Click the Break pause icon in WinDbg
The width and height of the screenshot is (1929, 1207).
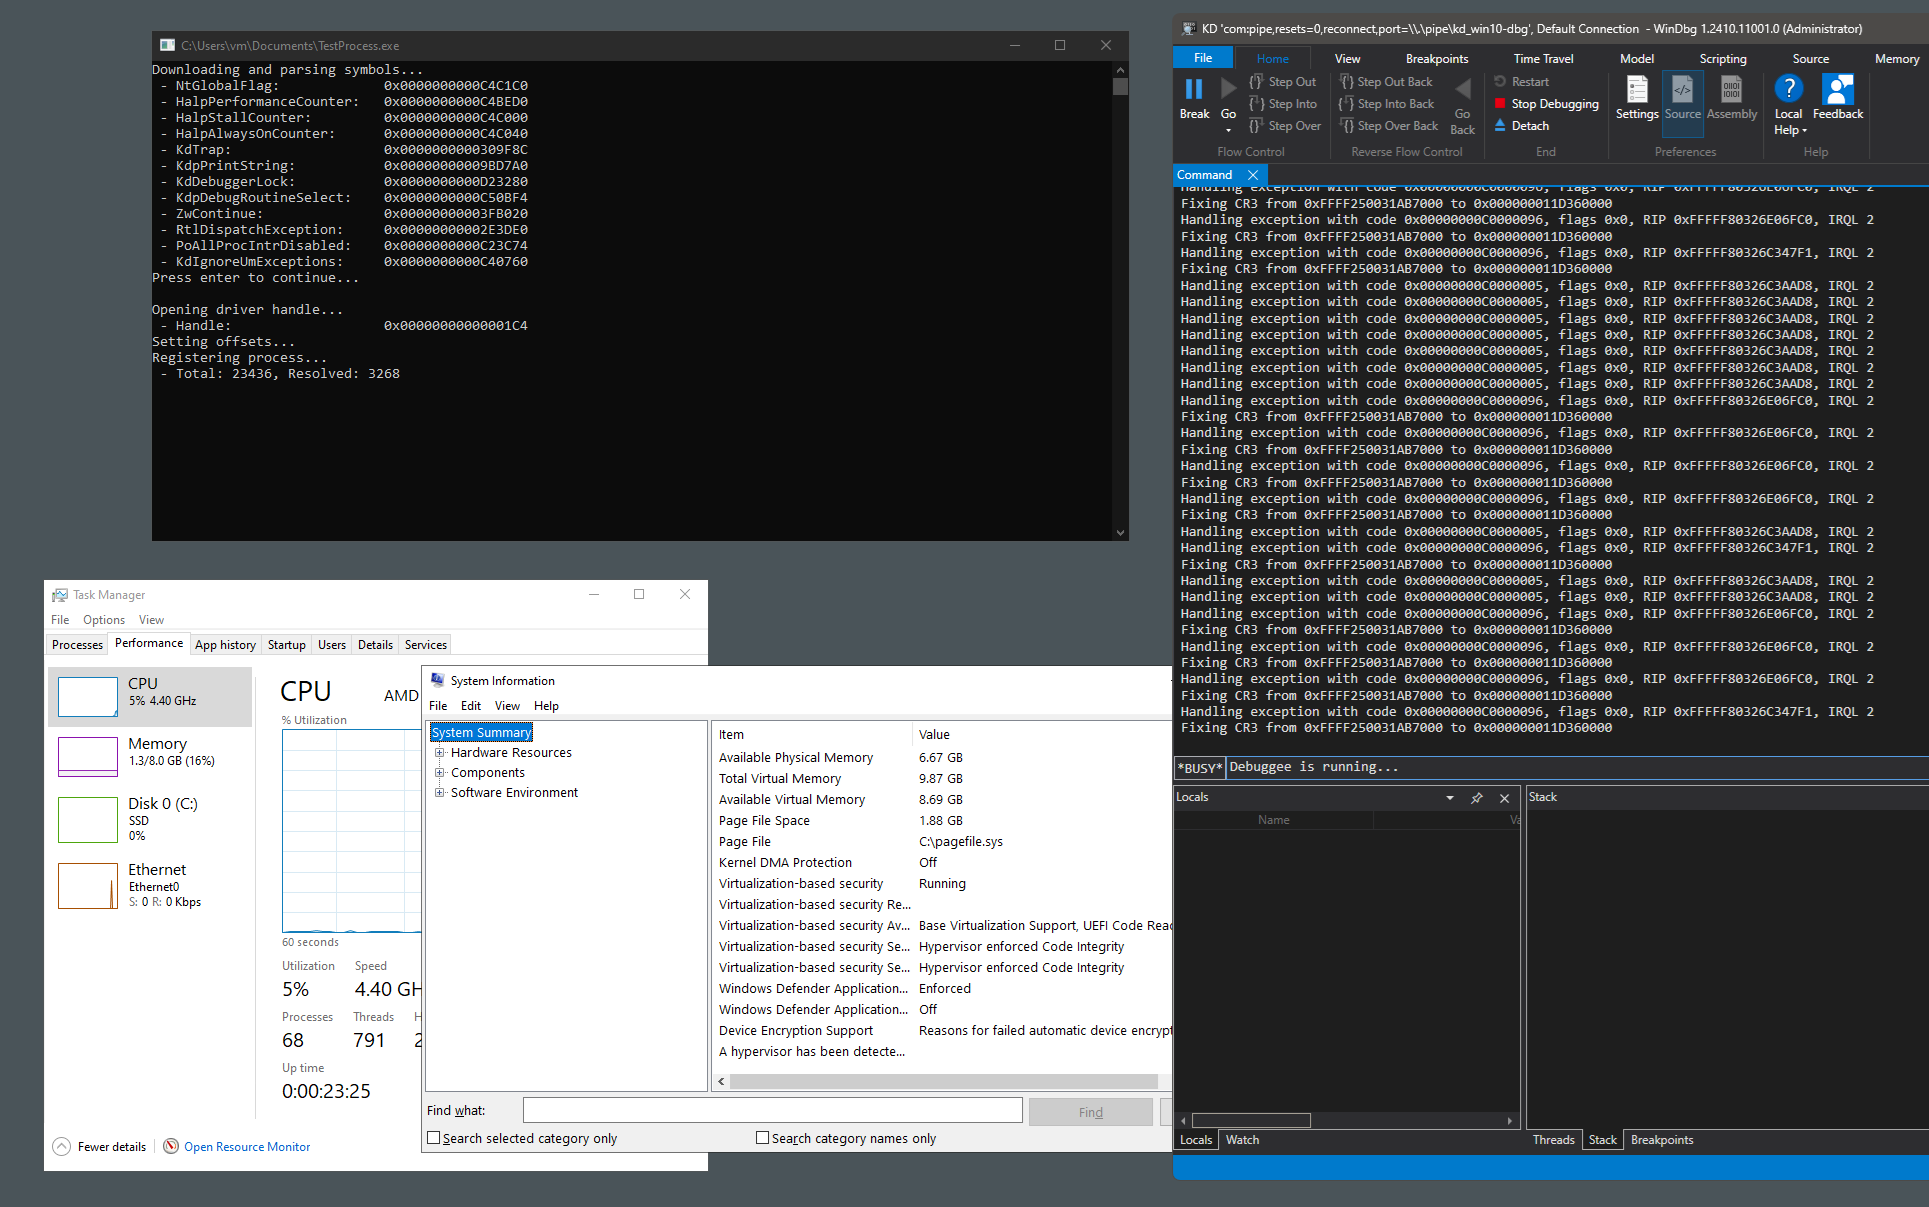[1194, 91]
